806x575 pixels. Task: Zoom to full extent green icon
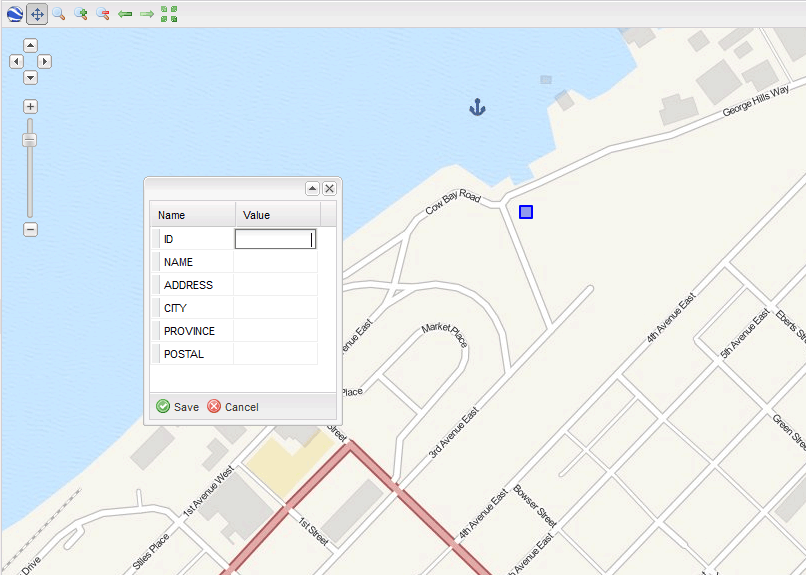click(169, 14)
